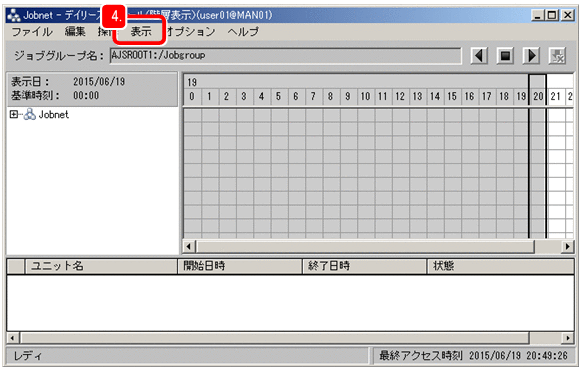This screenshot has height=371, width=583.
Task: Click hour 20 in the time header
Action: [x=538, y=97]
